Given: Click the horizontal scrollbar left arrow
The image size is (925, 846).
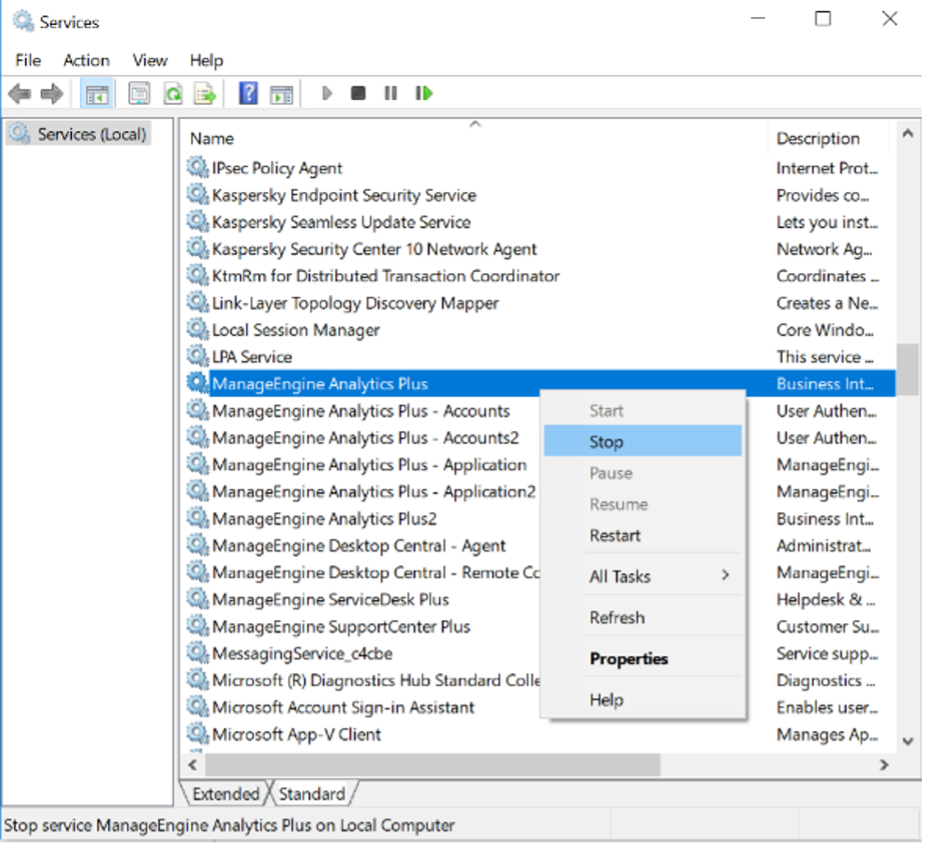Looking at the screenshot, I should (193, 765).
